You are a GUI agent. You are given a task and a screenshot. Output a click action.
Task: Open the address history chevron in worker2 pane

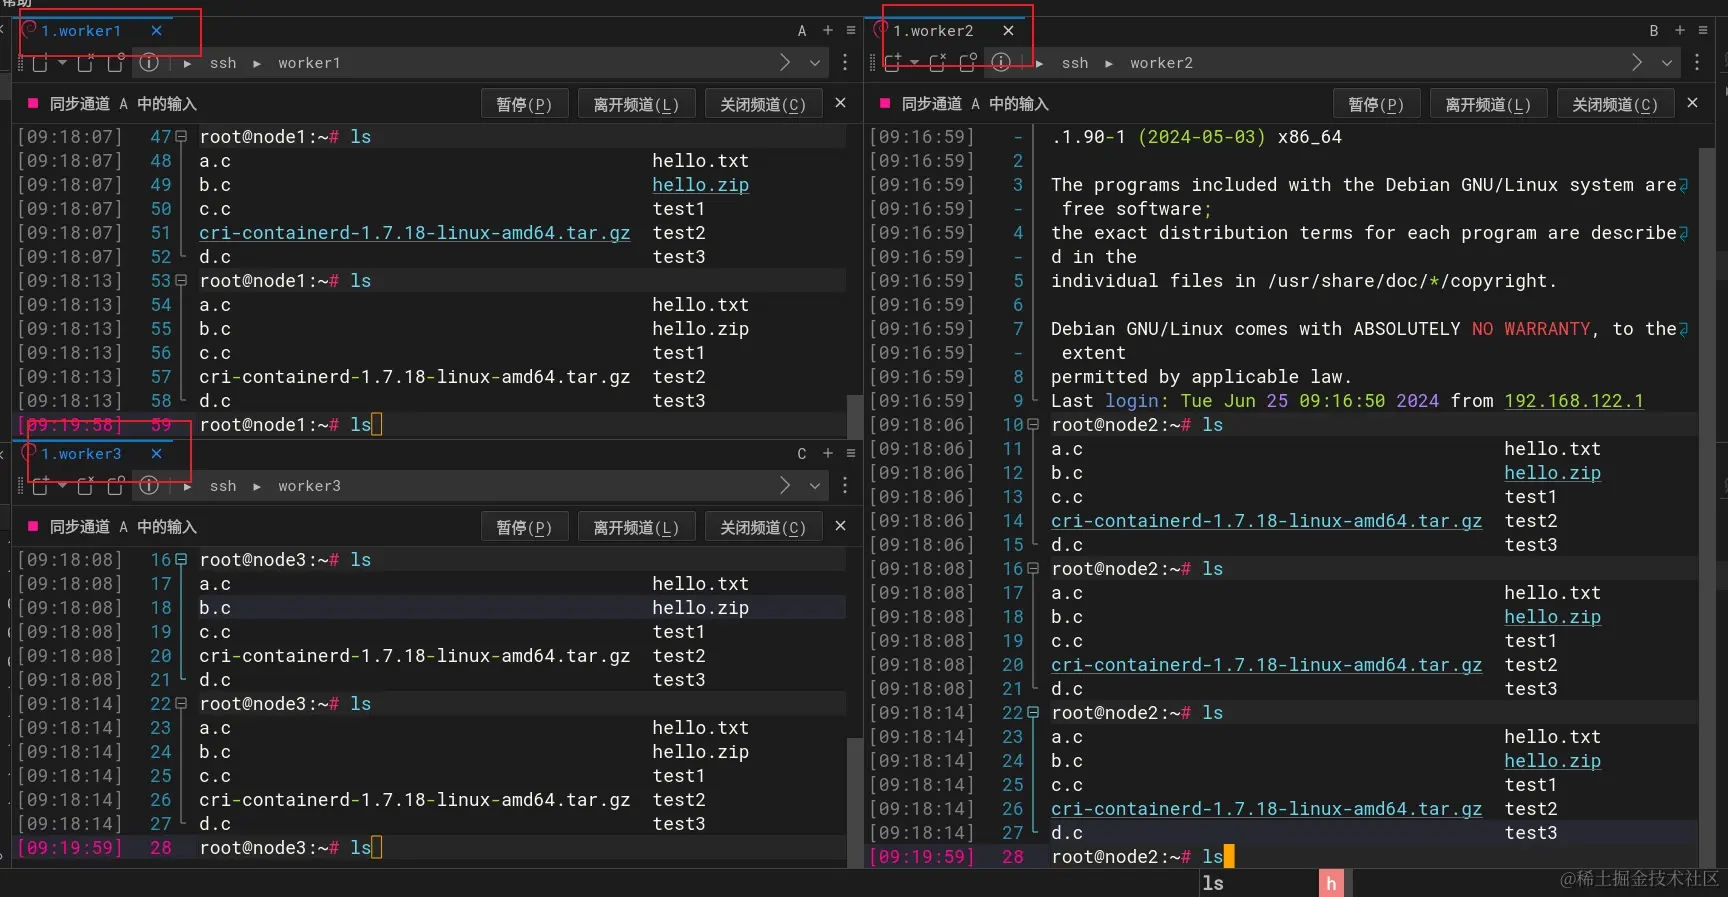tap(1667, 63)
